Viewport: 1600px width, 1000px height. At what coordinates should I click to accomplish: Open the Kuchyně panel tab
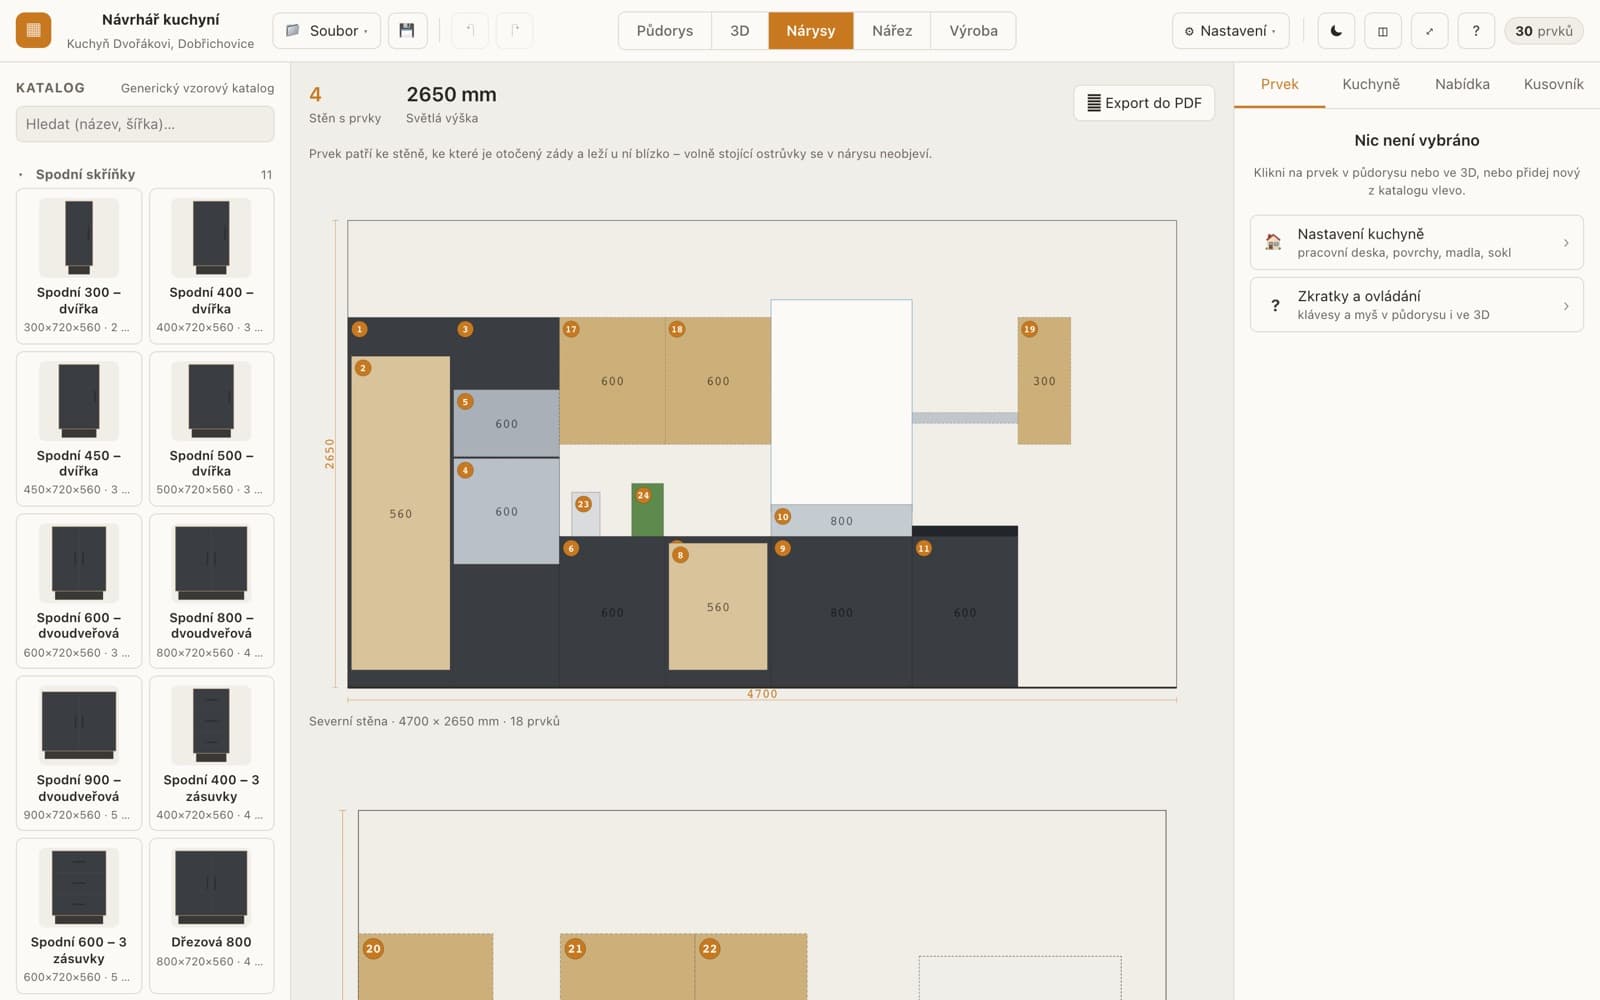point(1371,84)
